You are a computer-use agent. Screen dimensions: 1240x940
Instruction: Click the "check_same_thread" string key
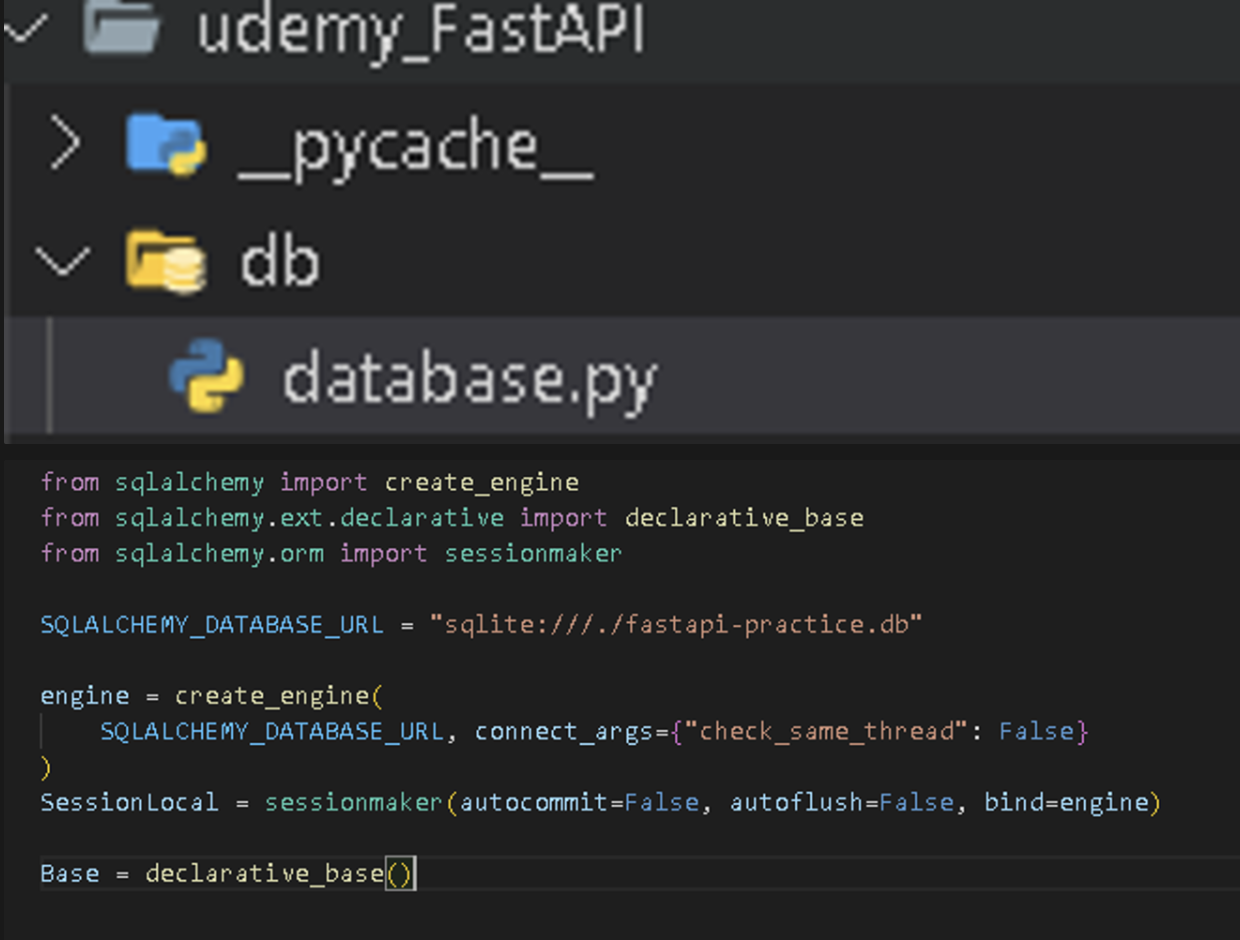[827, 731]
